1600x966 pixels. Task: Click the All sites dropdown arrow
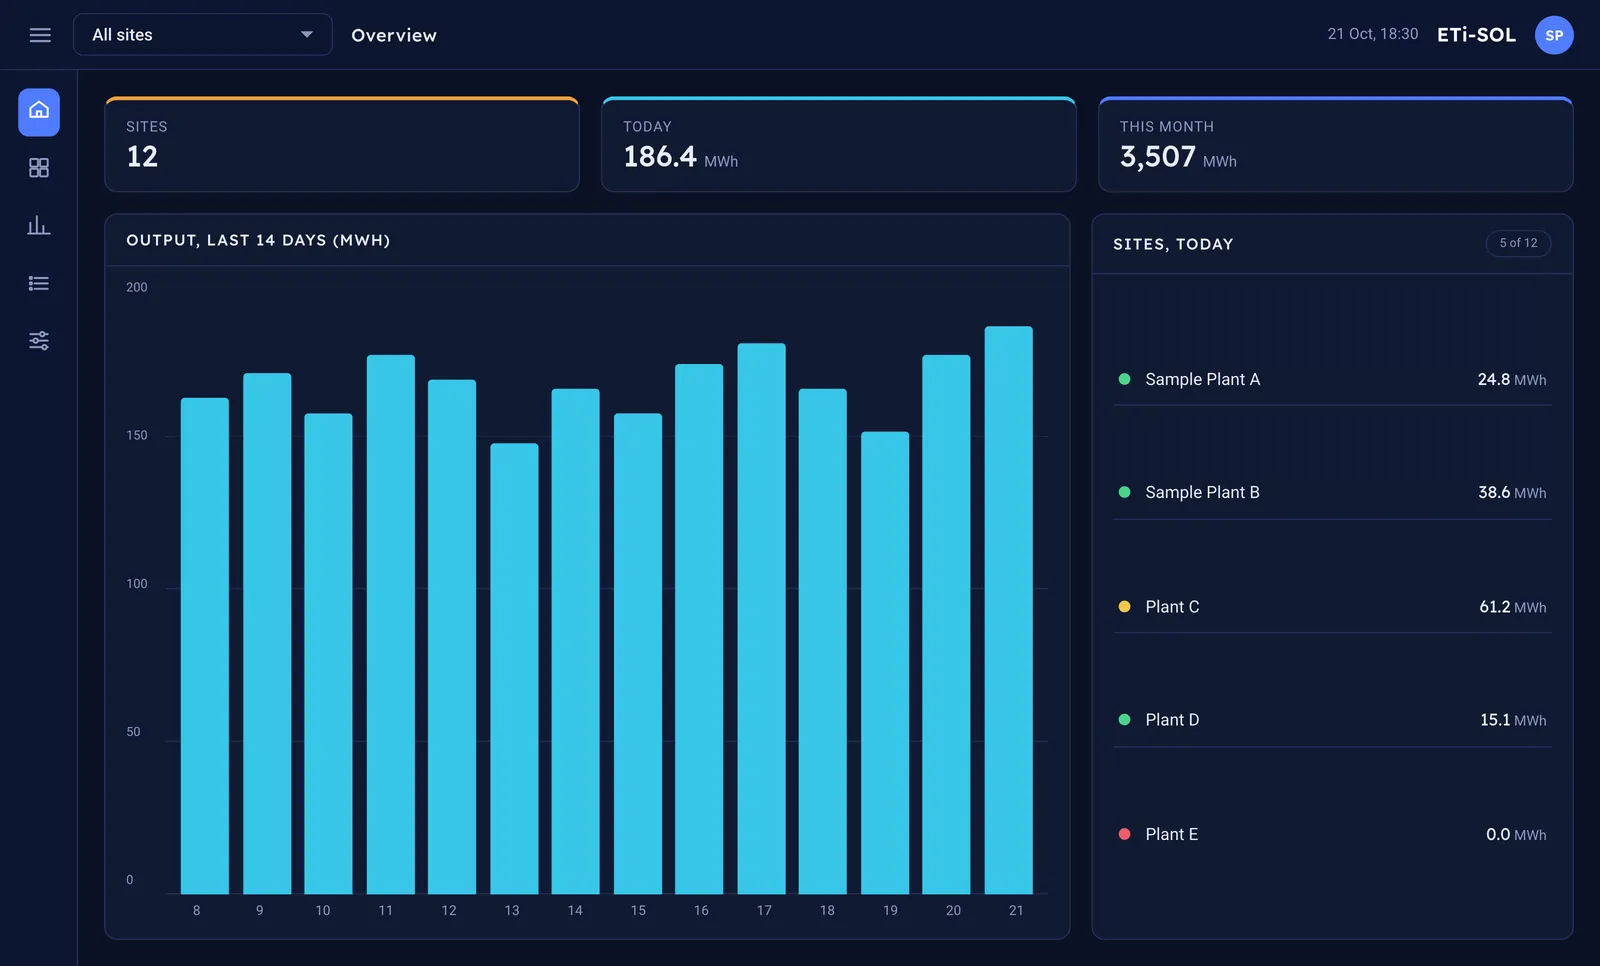tap(307, 35)
